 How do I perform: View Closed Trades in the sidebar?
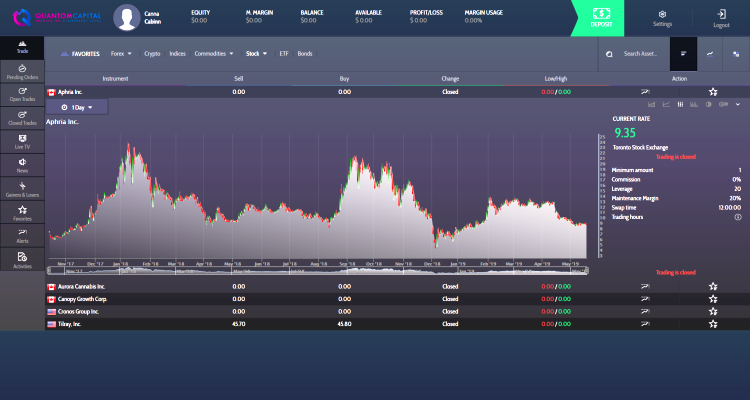tap(22, 118)
